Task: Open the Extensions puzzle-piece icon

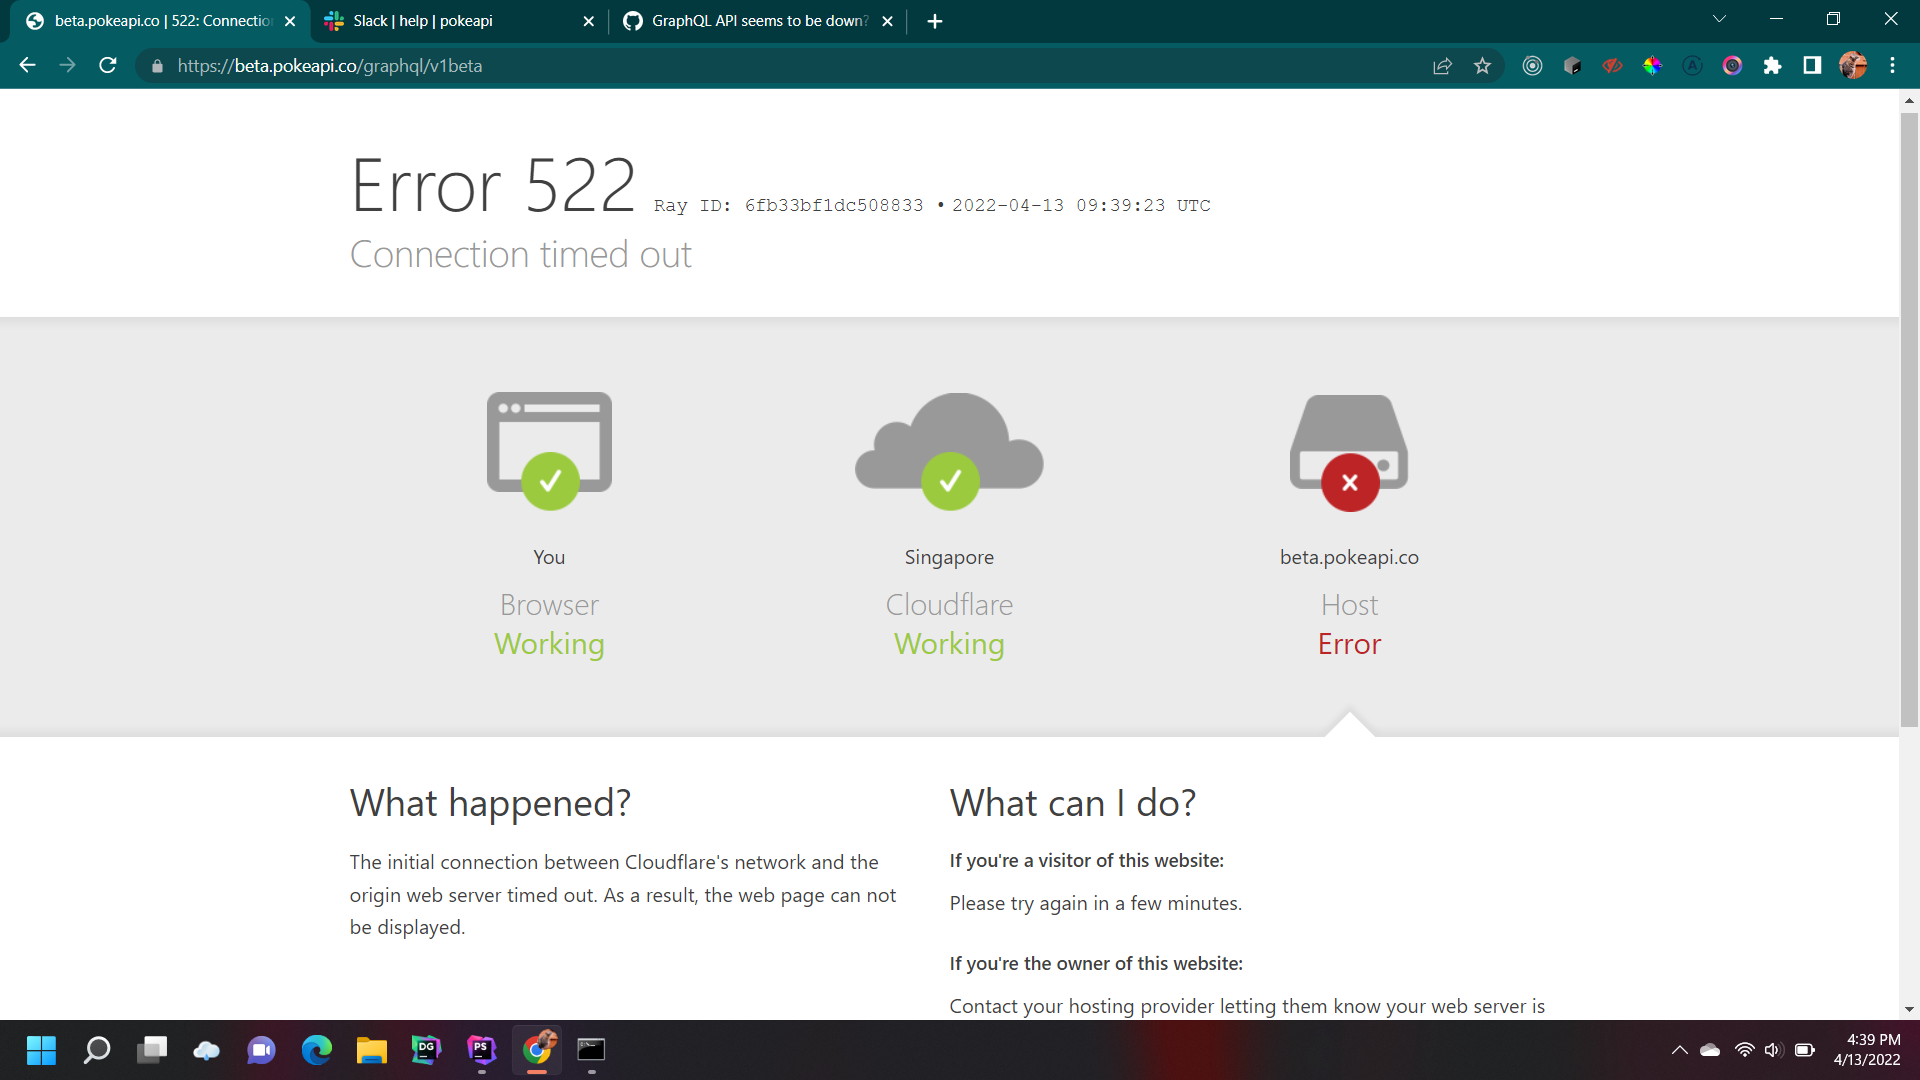Action: pos(1774,66)
